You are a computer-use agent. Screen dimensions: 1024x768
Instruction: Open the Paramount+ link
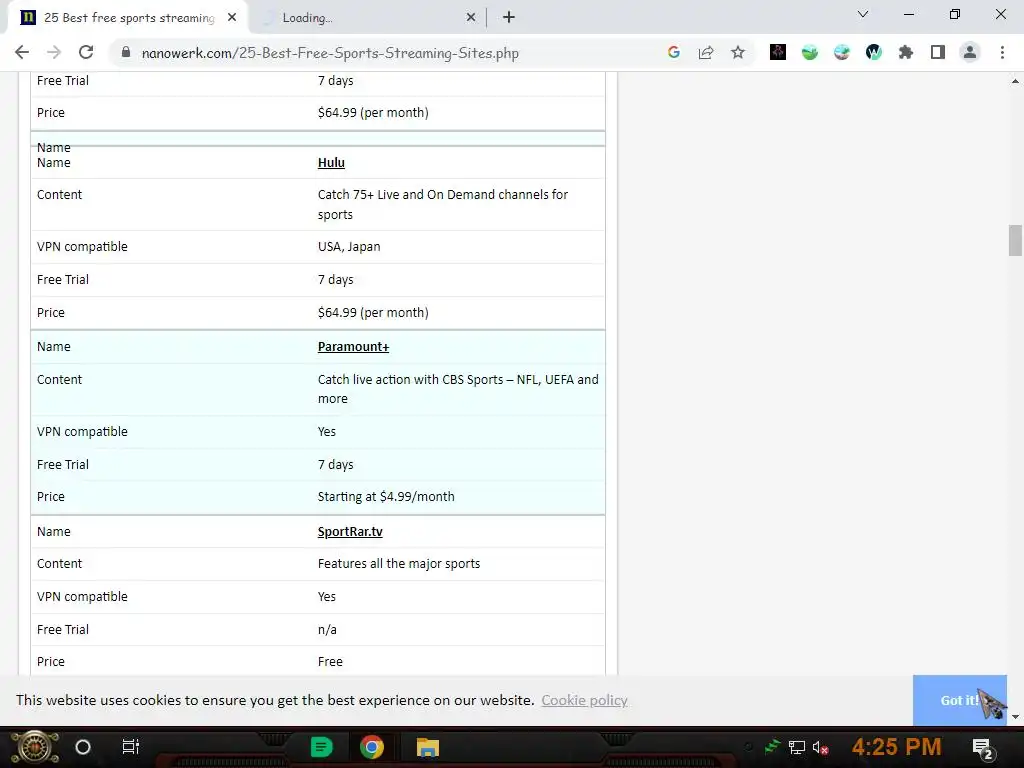coord(353,347)
